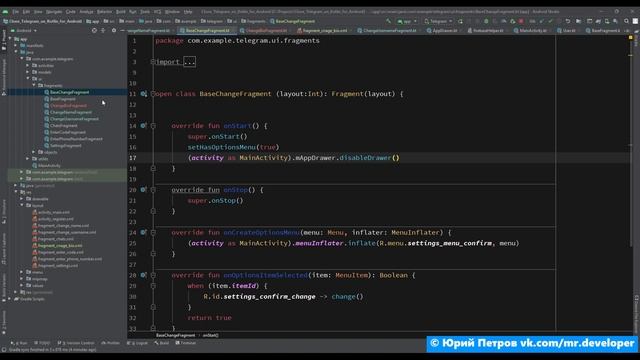The image size is (640, 360).
Task: Select fragment_chats.xml layout file
Action: (x=56, y=239)
